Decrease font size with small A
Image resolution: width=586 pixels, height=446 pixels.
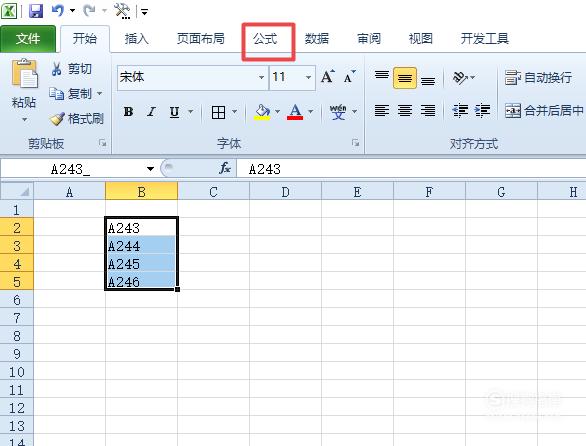point(349,77)
